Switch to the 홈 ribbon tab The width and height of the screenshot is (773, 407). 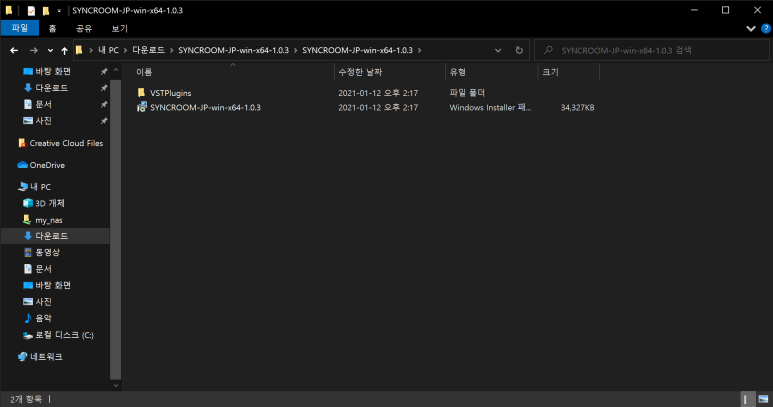(52, 29)
